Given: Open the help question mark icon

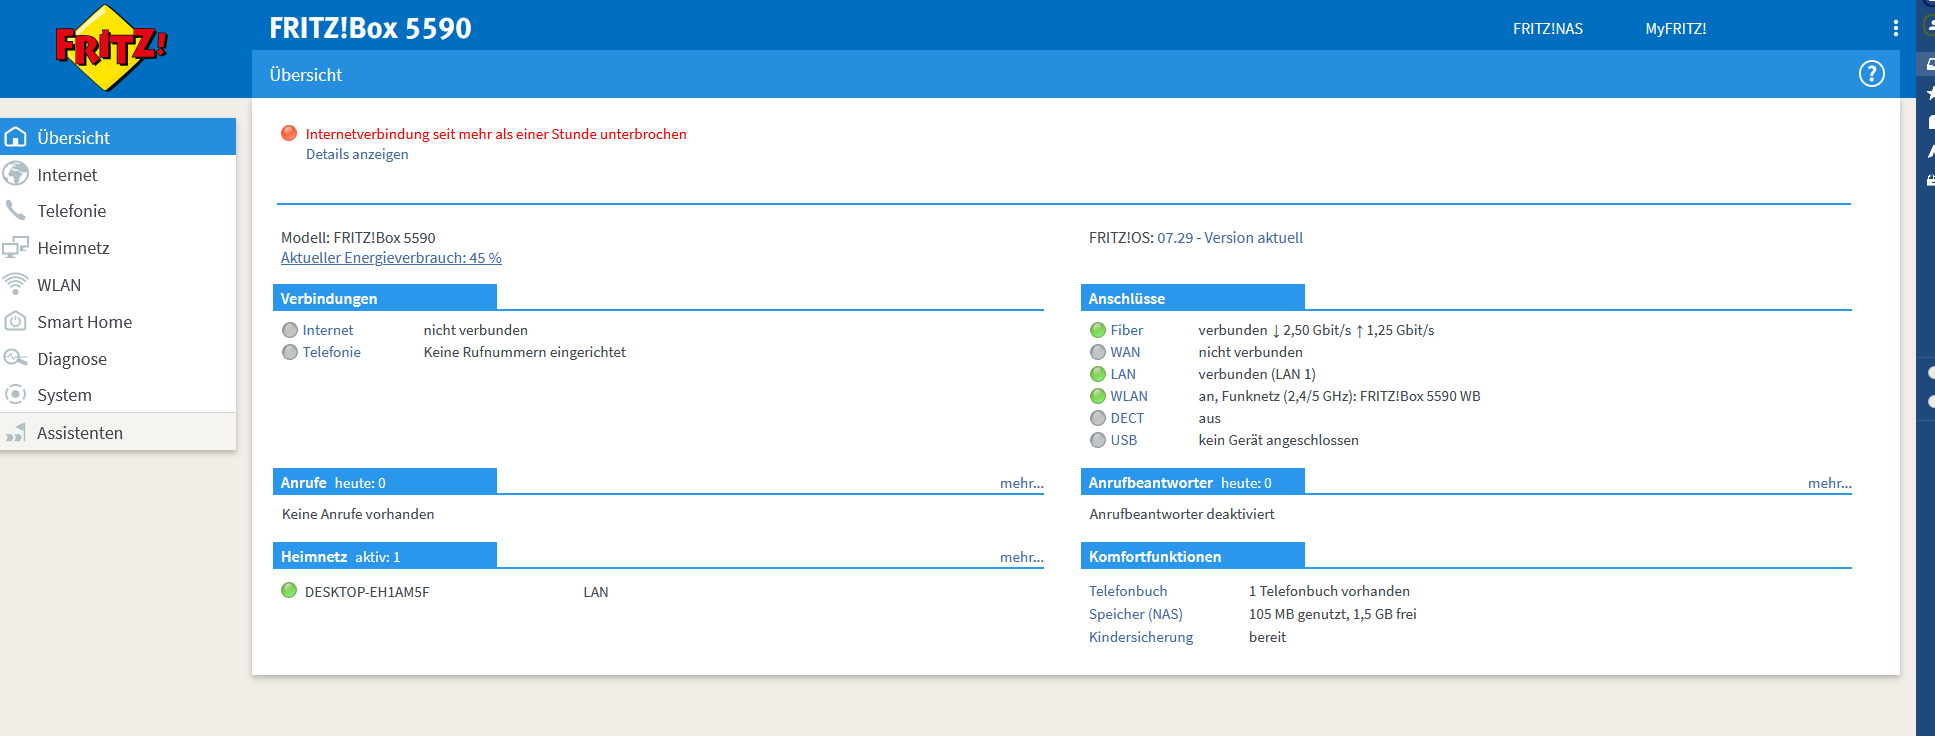Looking at the screenshot, I should tap(1871, 74).
